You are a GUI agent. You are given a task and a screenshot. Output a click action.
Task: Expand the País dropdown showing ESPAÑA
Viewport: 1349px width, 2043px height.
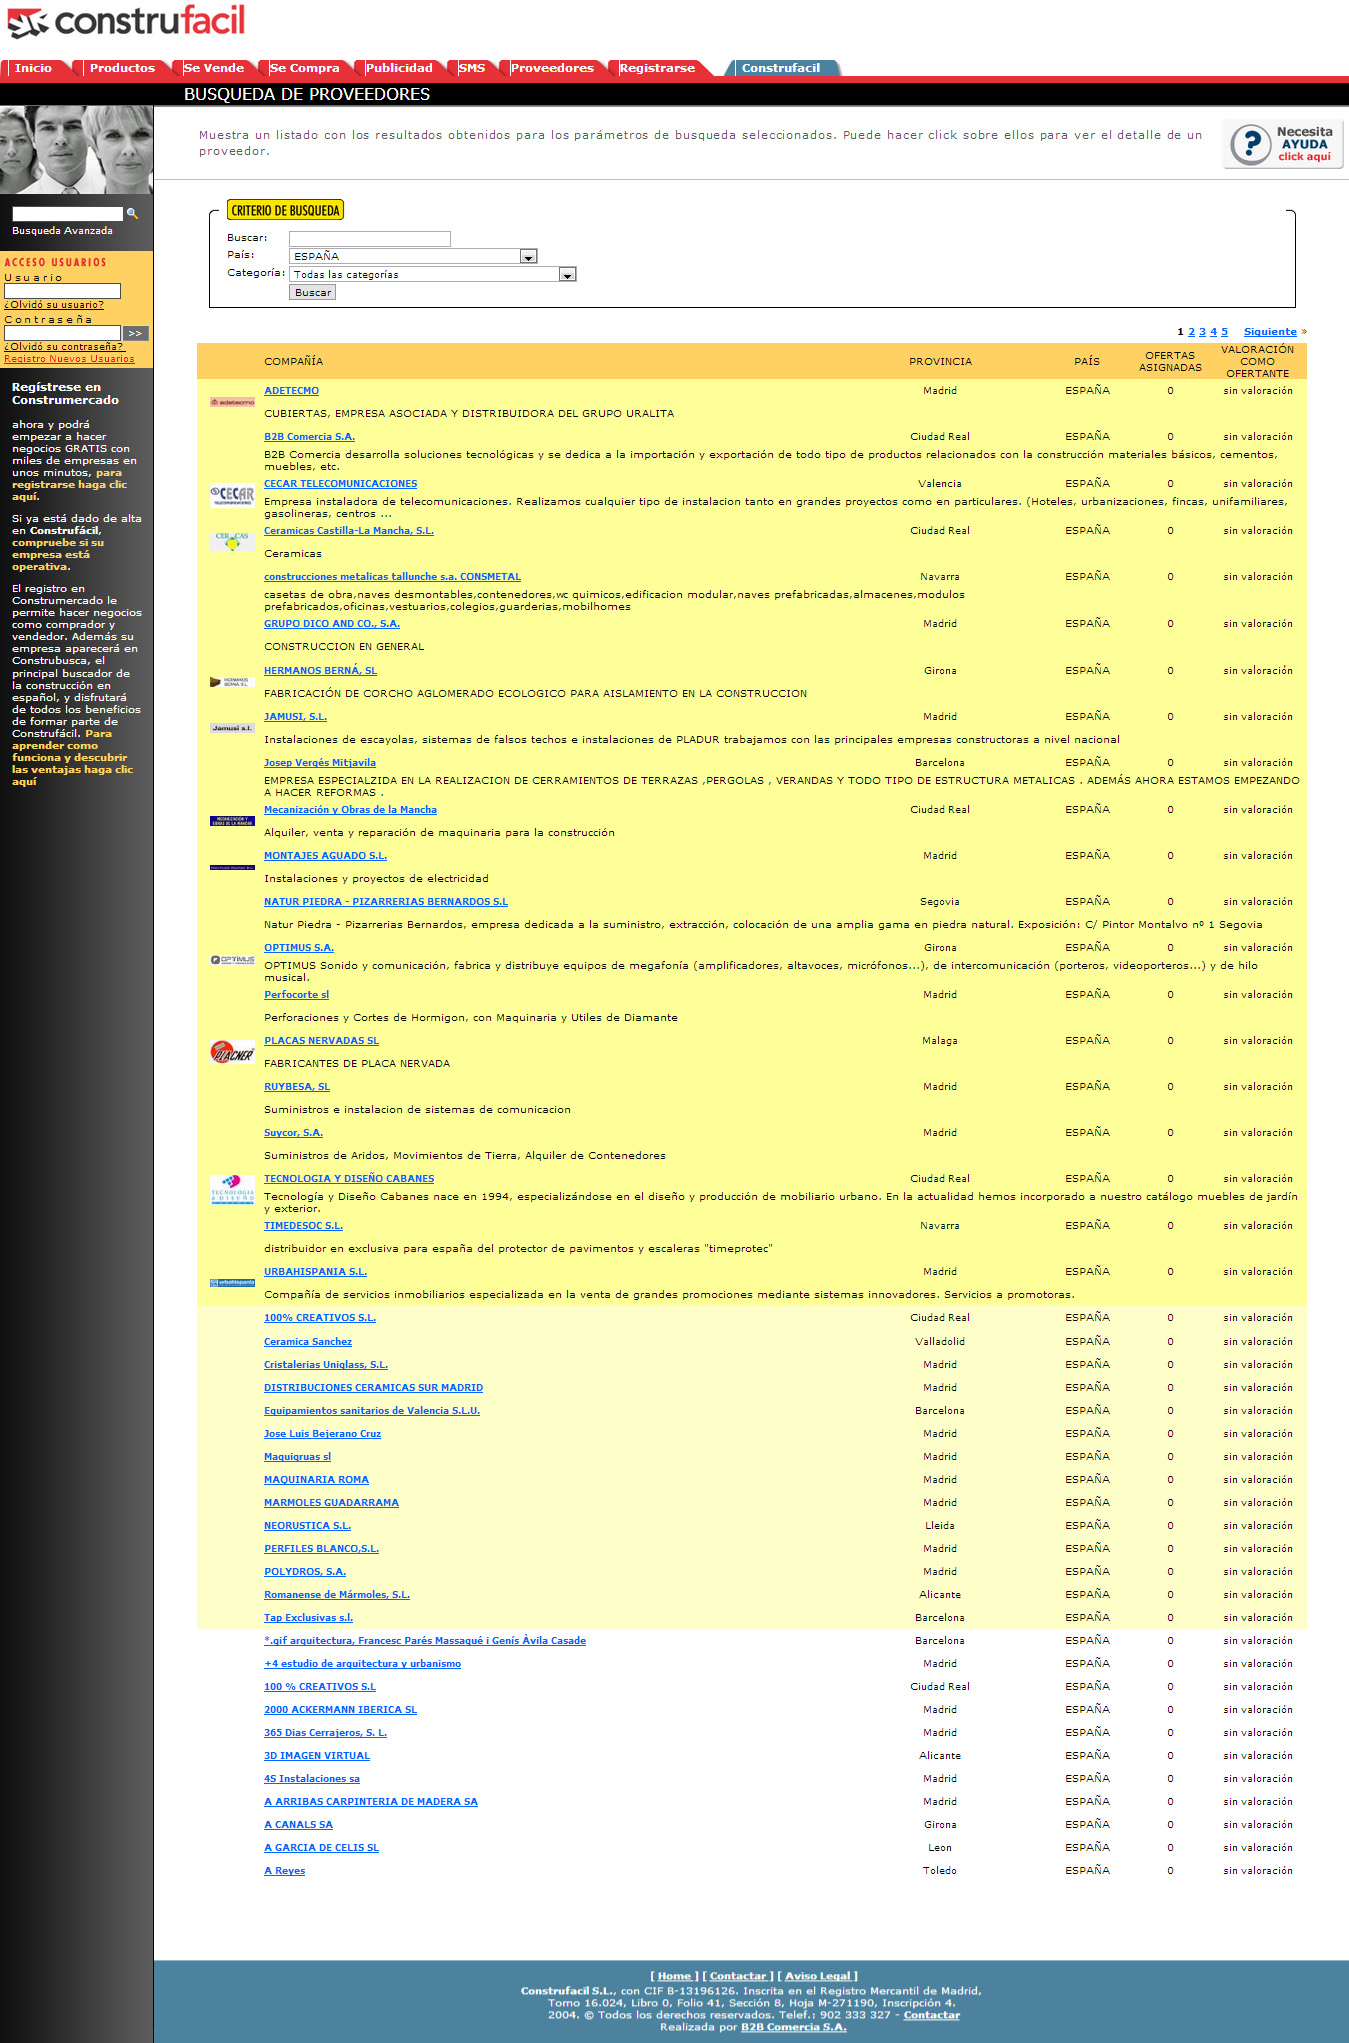point(528,257)
